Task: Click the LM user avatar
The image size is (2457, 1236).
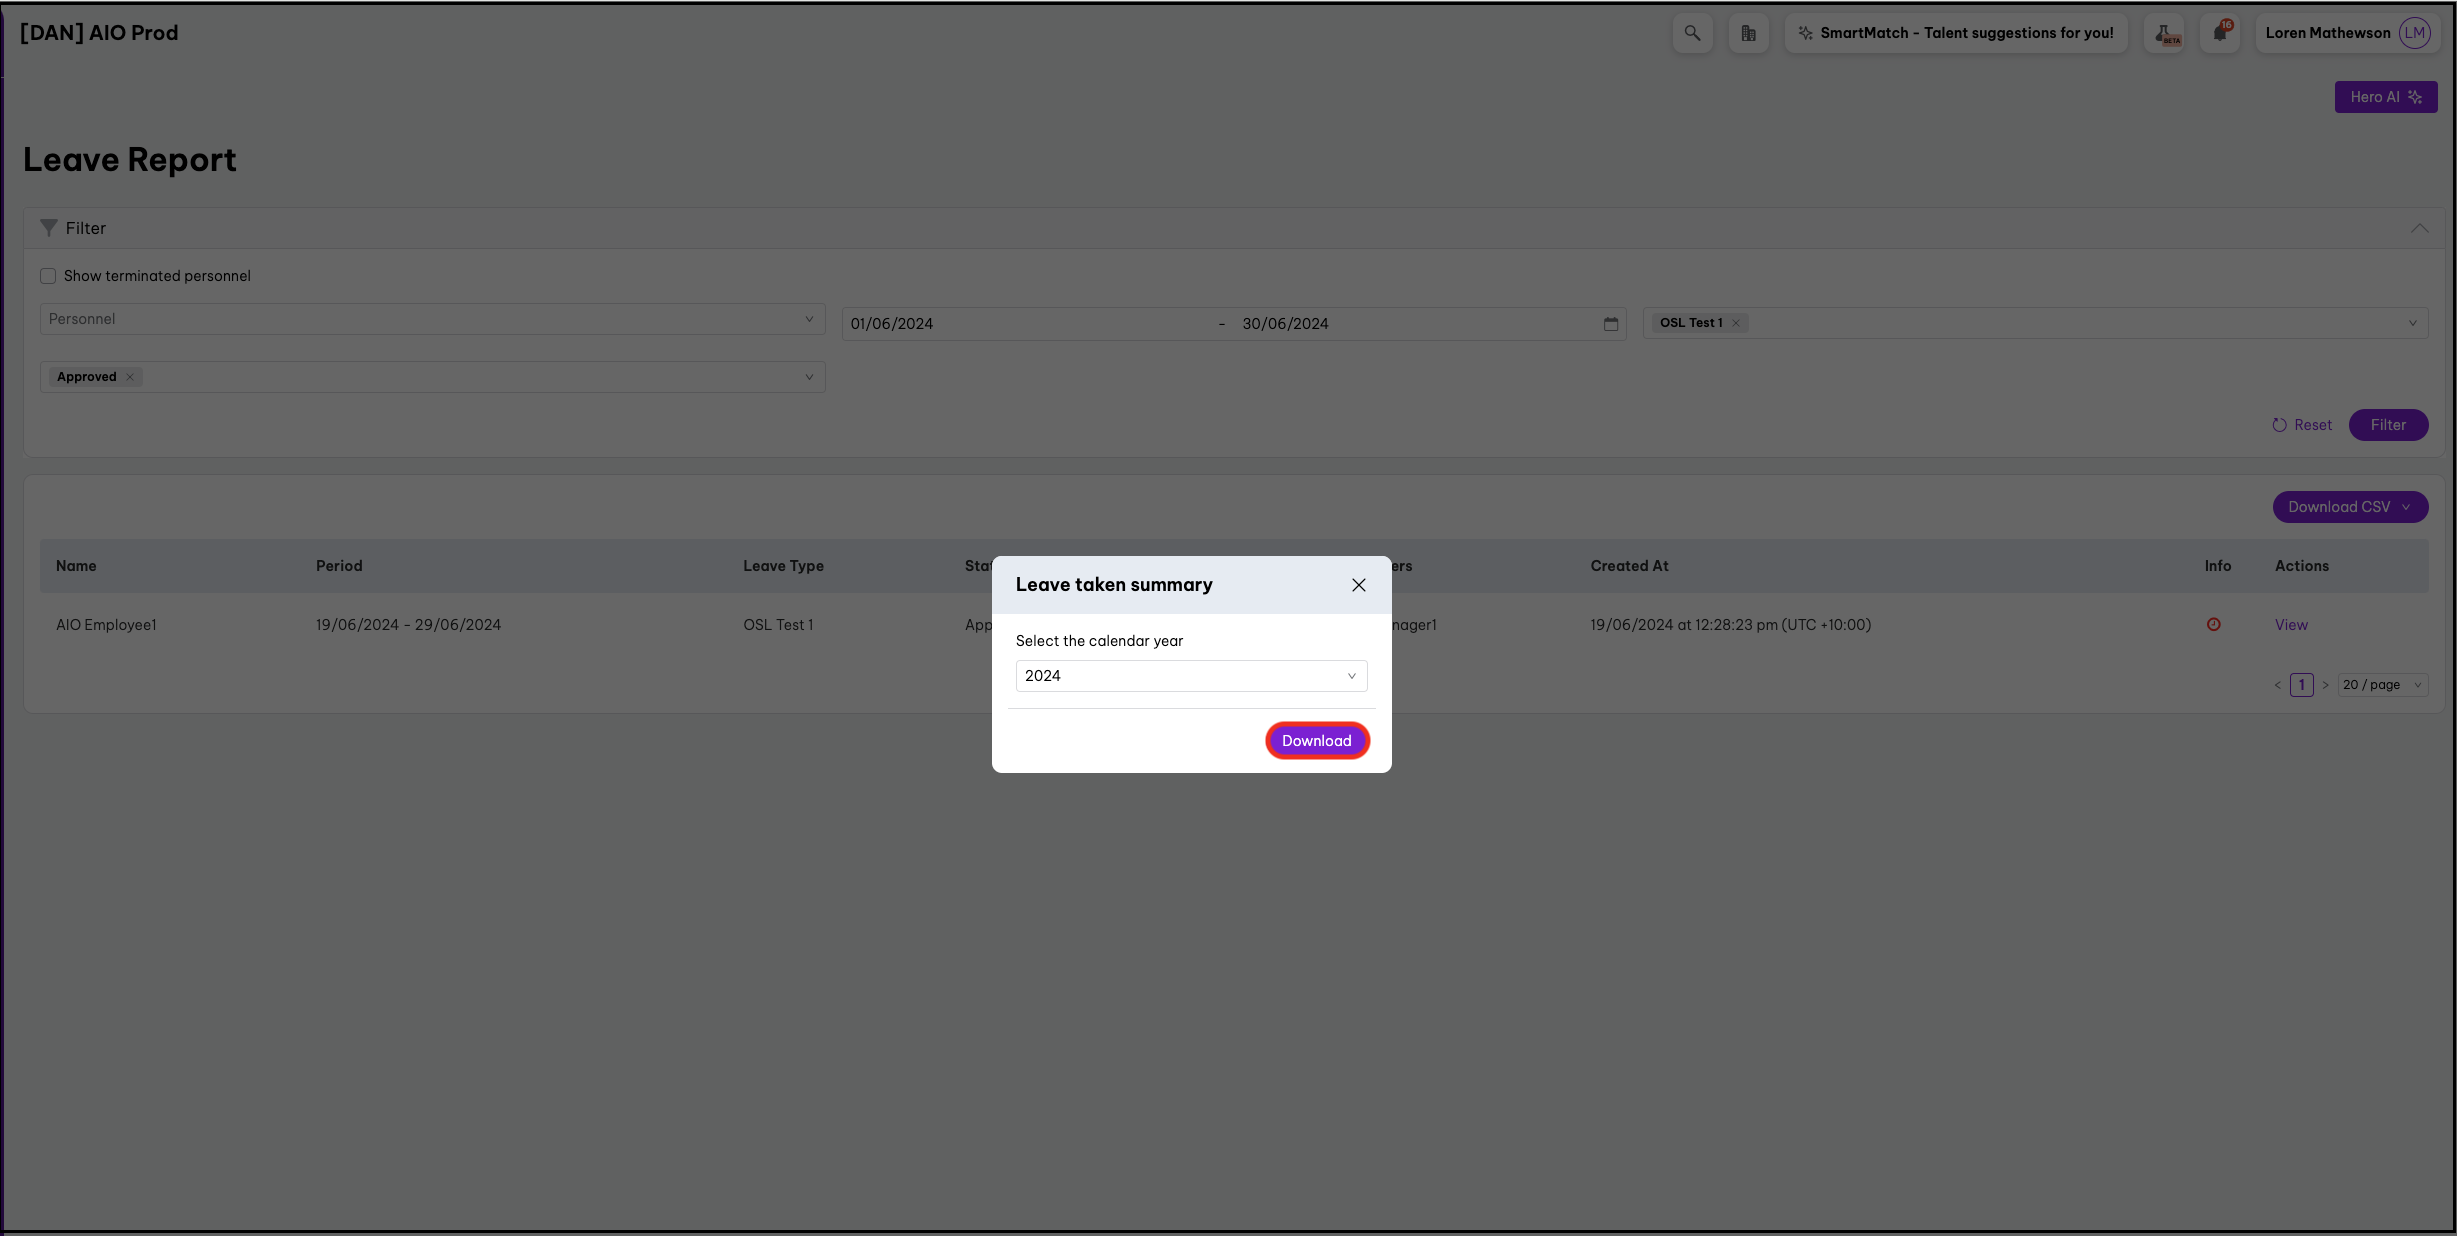Action: pyautogui.click(x=2414, y=33)
